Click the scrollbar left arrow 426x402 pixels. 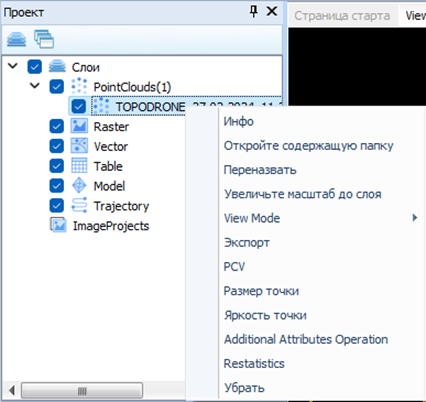(x=12, y=390)
